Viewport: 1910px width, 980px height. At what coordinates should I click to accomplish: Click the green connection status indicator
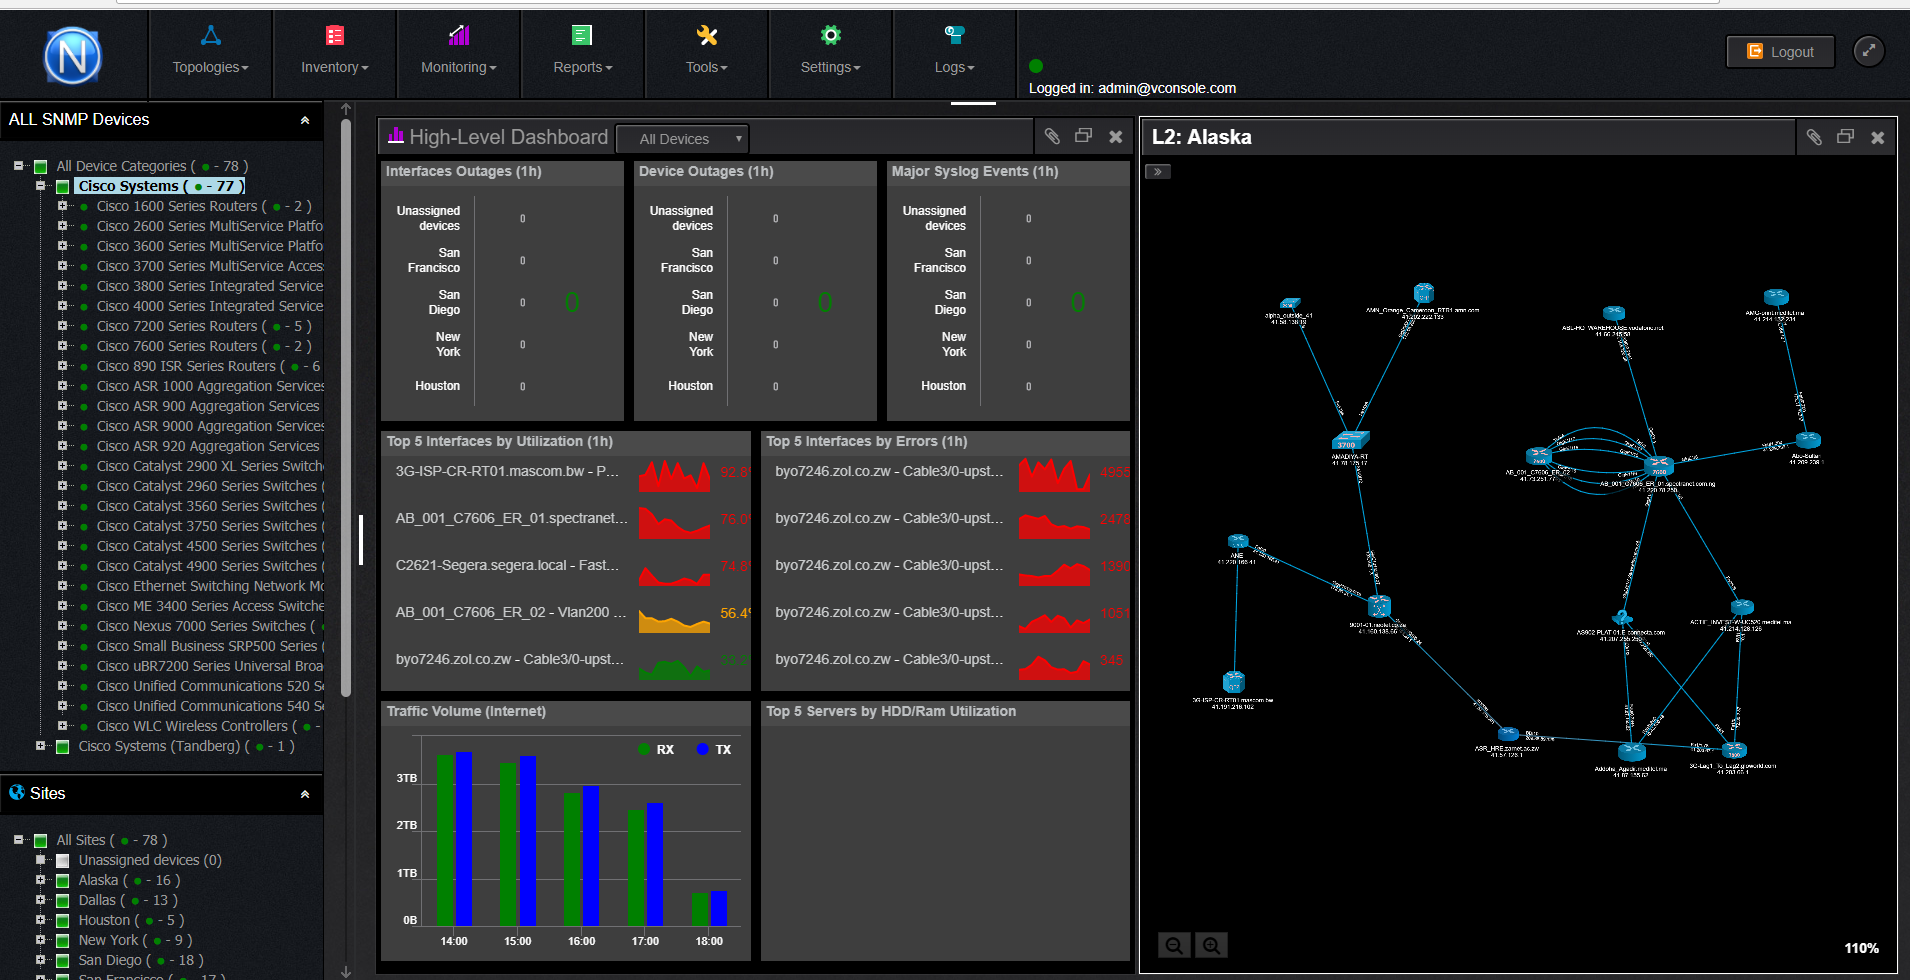1036,66
